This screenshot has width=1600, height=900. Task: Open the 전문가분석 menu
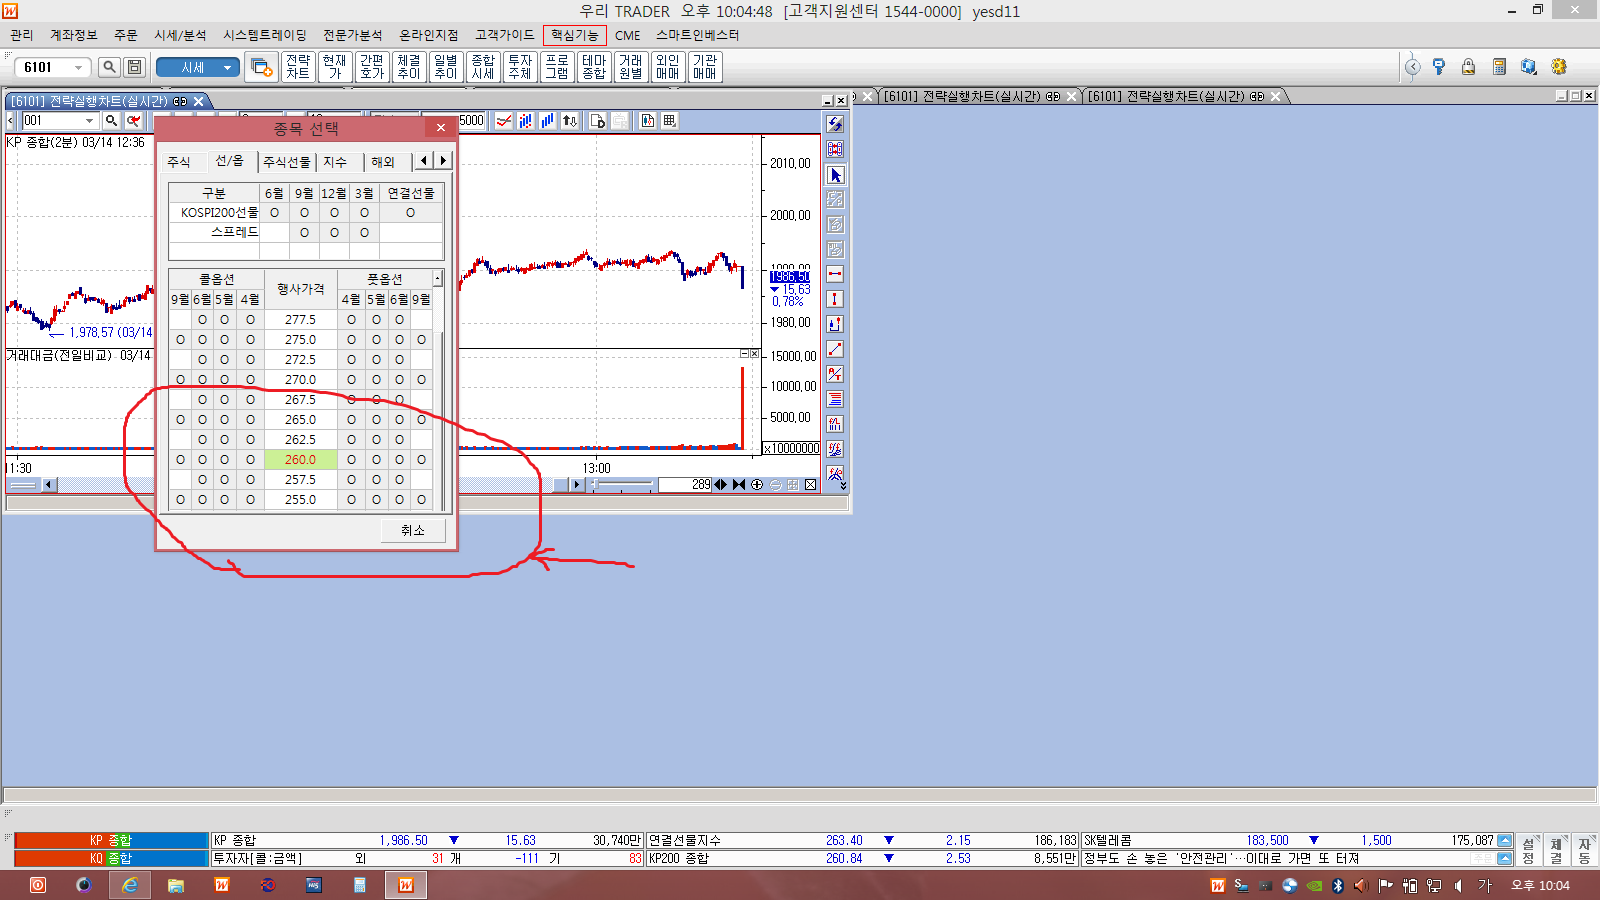[x=352, y=35]
